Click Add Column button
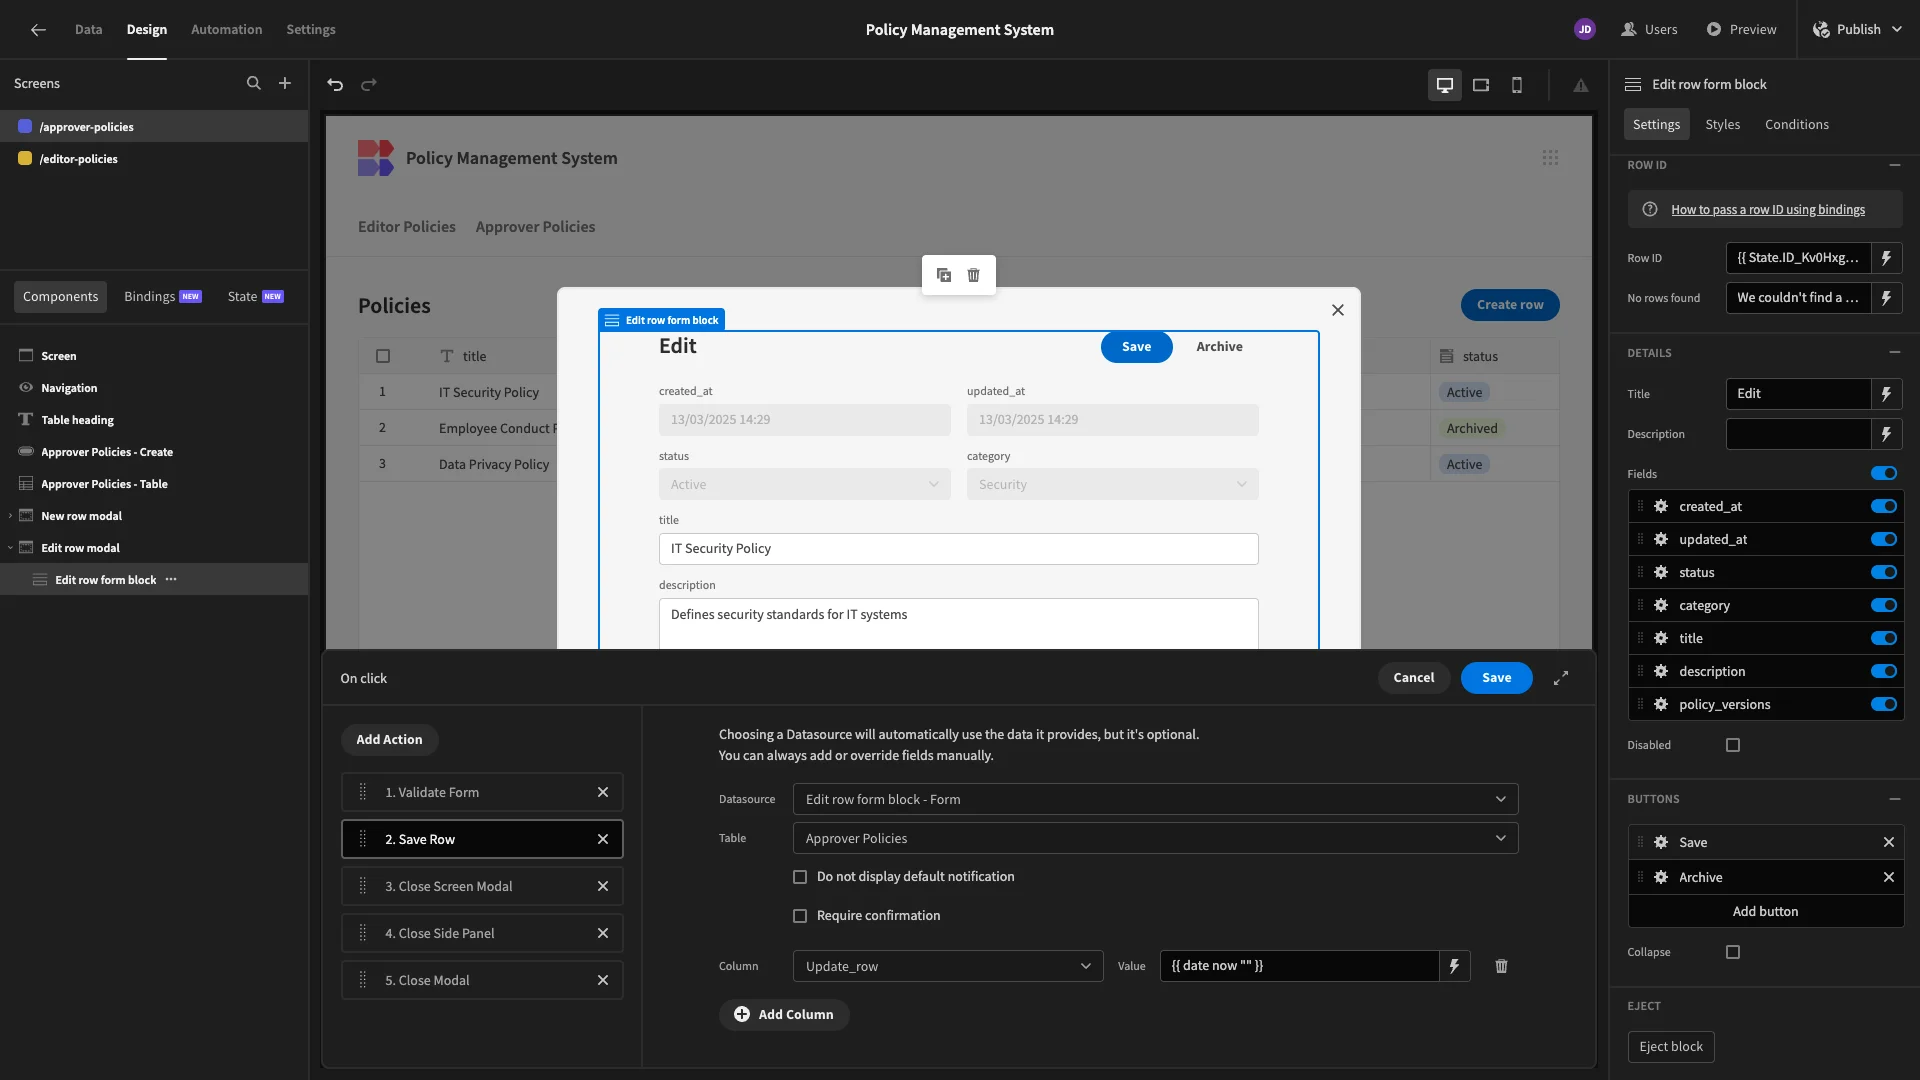 (784, 1014)
